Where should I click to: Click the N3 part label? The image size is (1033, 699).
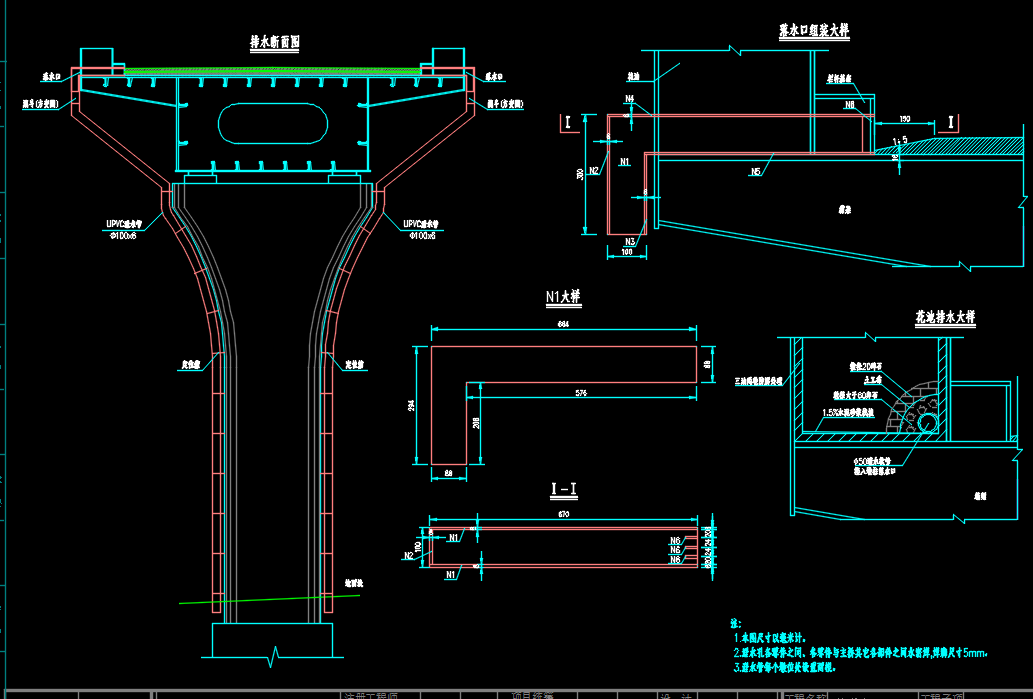pos(630,242)
